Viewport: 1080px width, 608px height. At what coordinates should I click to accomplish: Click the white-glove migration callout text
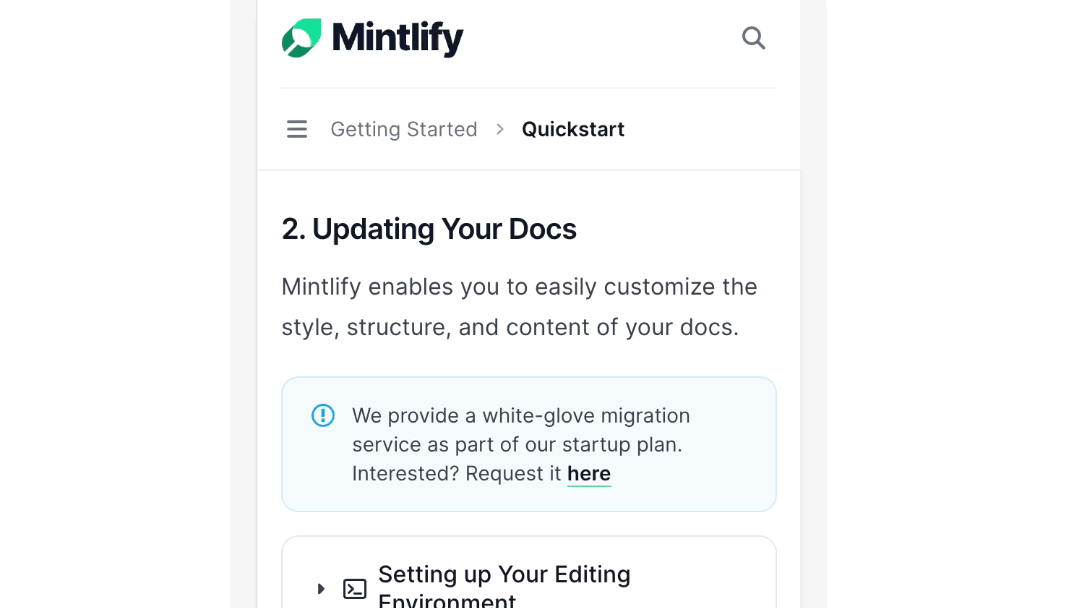pyautogui.click(x=521, y=444)
